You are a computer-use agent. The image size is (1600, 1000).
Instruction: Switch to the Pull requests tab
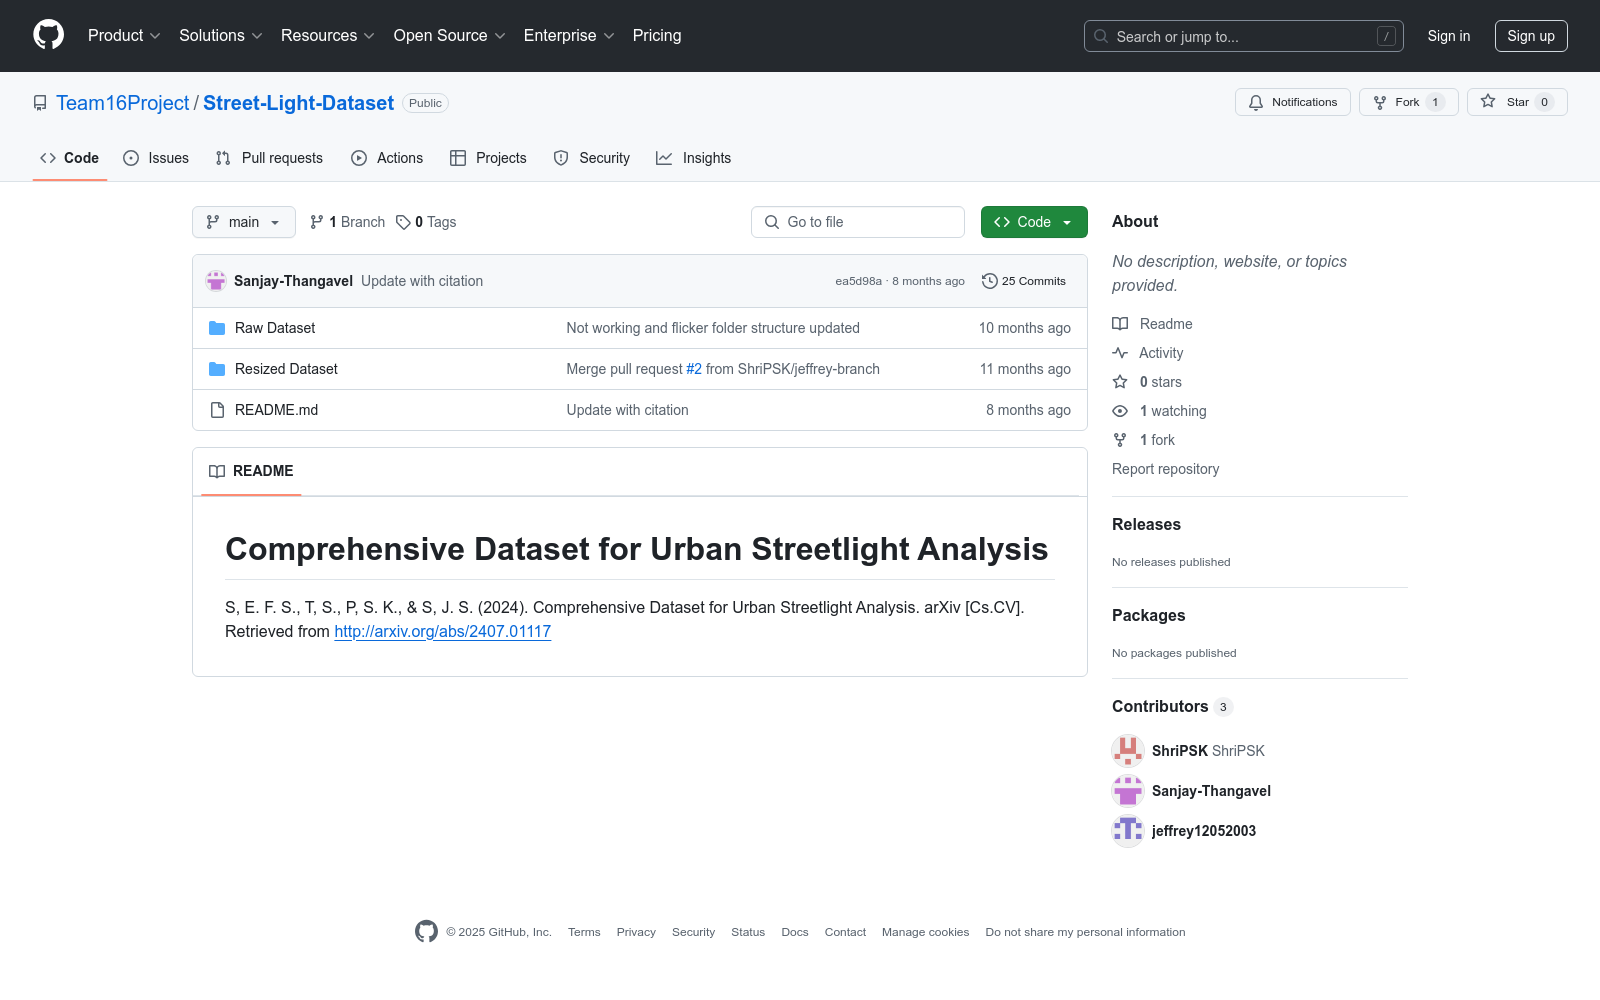(x=269, y=158)
